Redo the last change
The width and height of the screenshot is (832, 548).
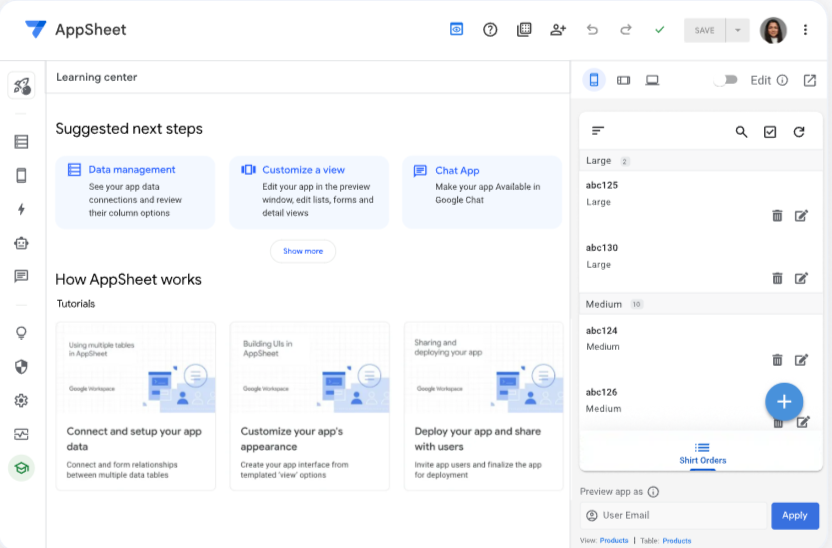(626, 30)
